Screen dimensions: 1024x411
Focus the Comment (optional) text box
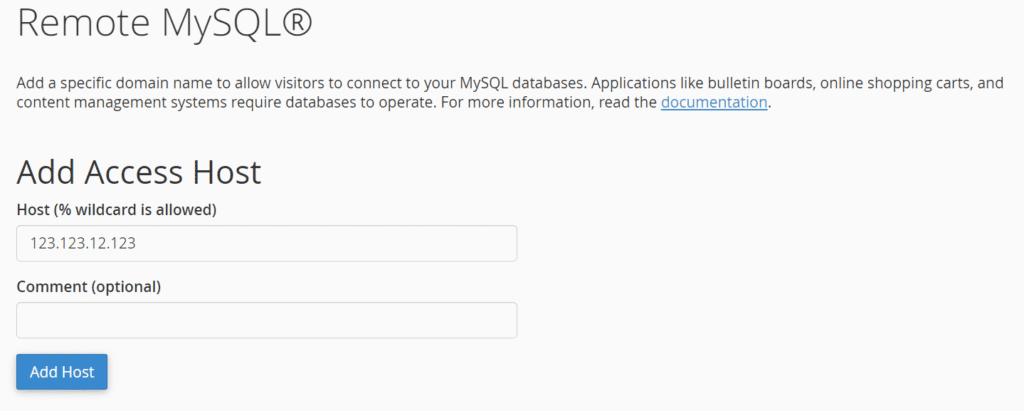[266, 320]
